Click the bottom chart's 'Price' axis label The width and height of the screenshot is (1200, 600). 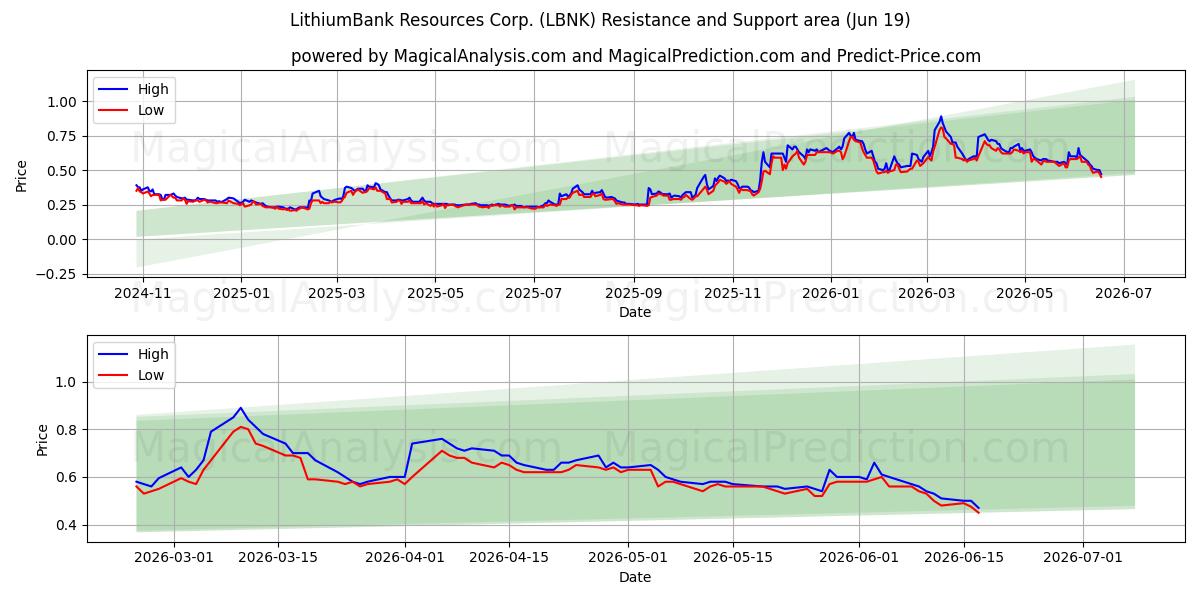click(x=42, y=439)
